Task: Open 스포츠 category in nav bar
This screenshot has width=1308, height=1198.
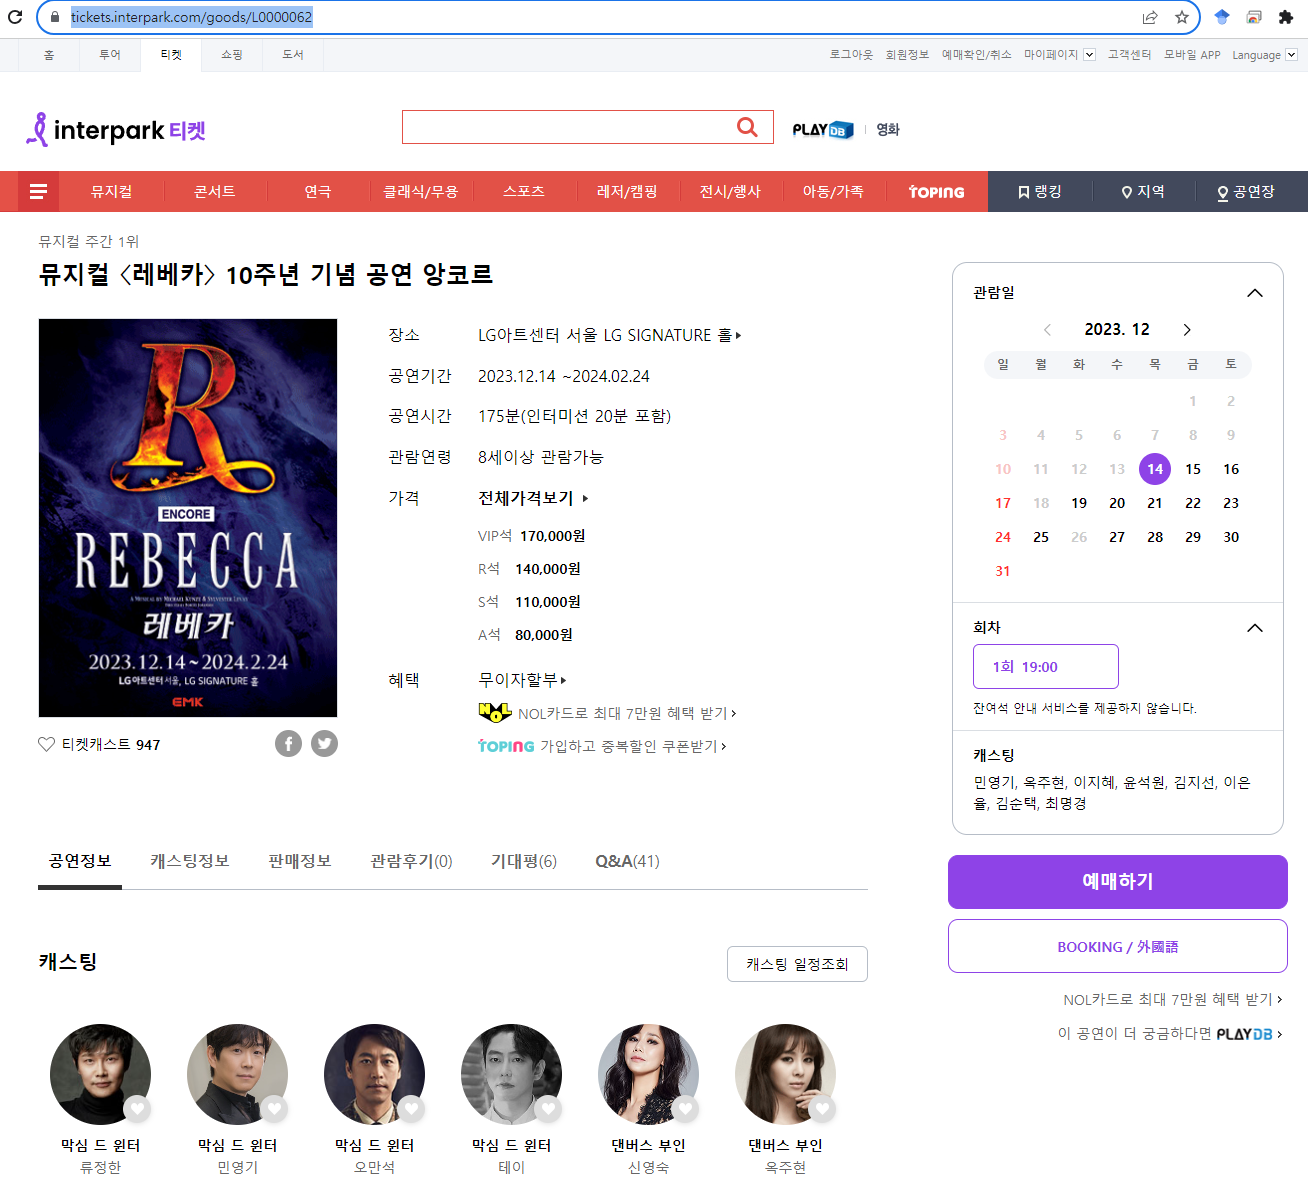Action: (x=524, y=192)
